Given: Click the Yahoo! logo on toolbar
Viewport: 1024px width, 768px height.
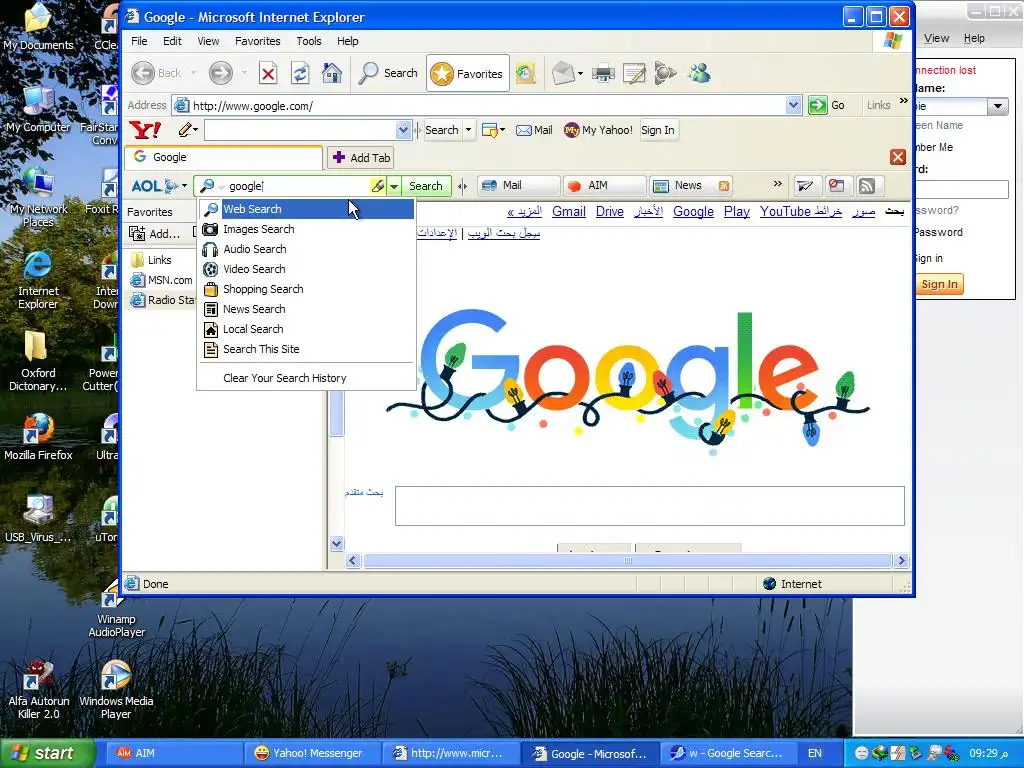Looking at the screenshot, I should pyautogui.click(x=145, y=130).
